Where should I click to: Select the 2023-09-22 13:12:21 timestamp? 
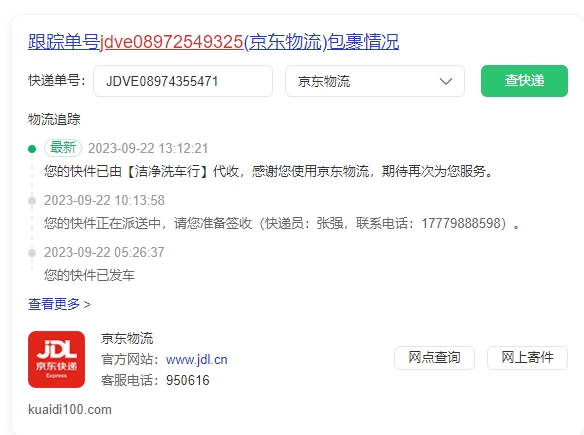[148, 149]
